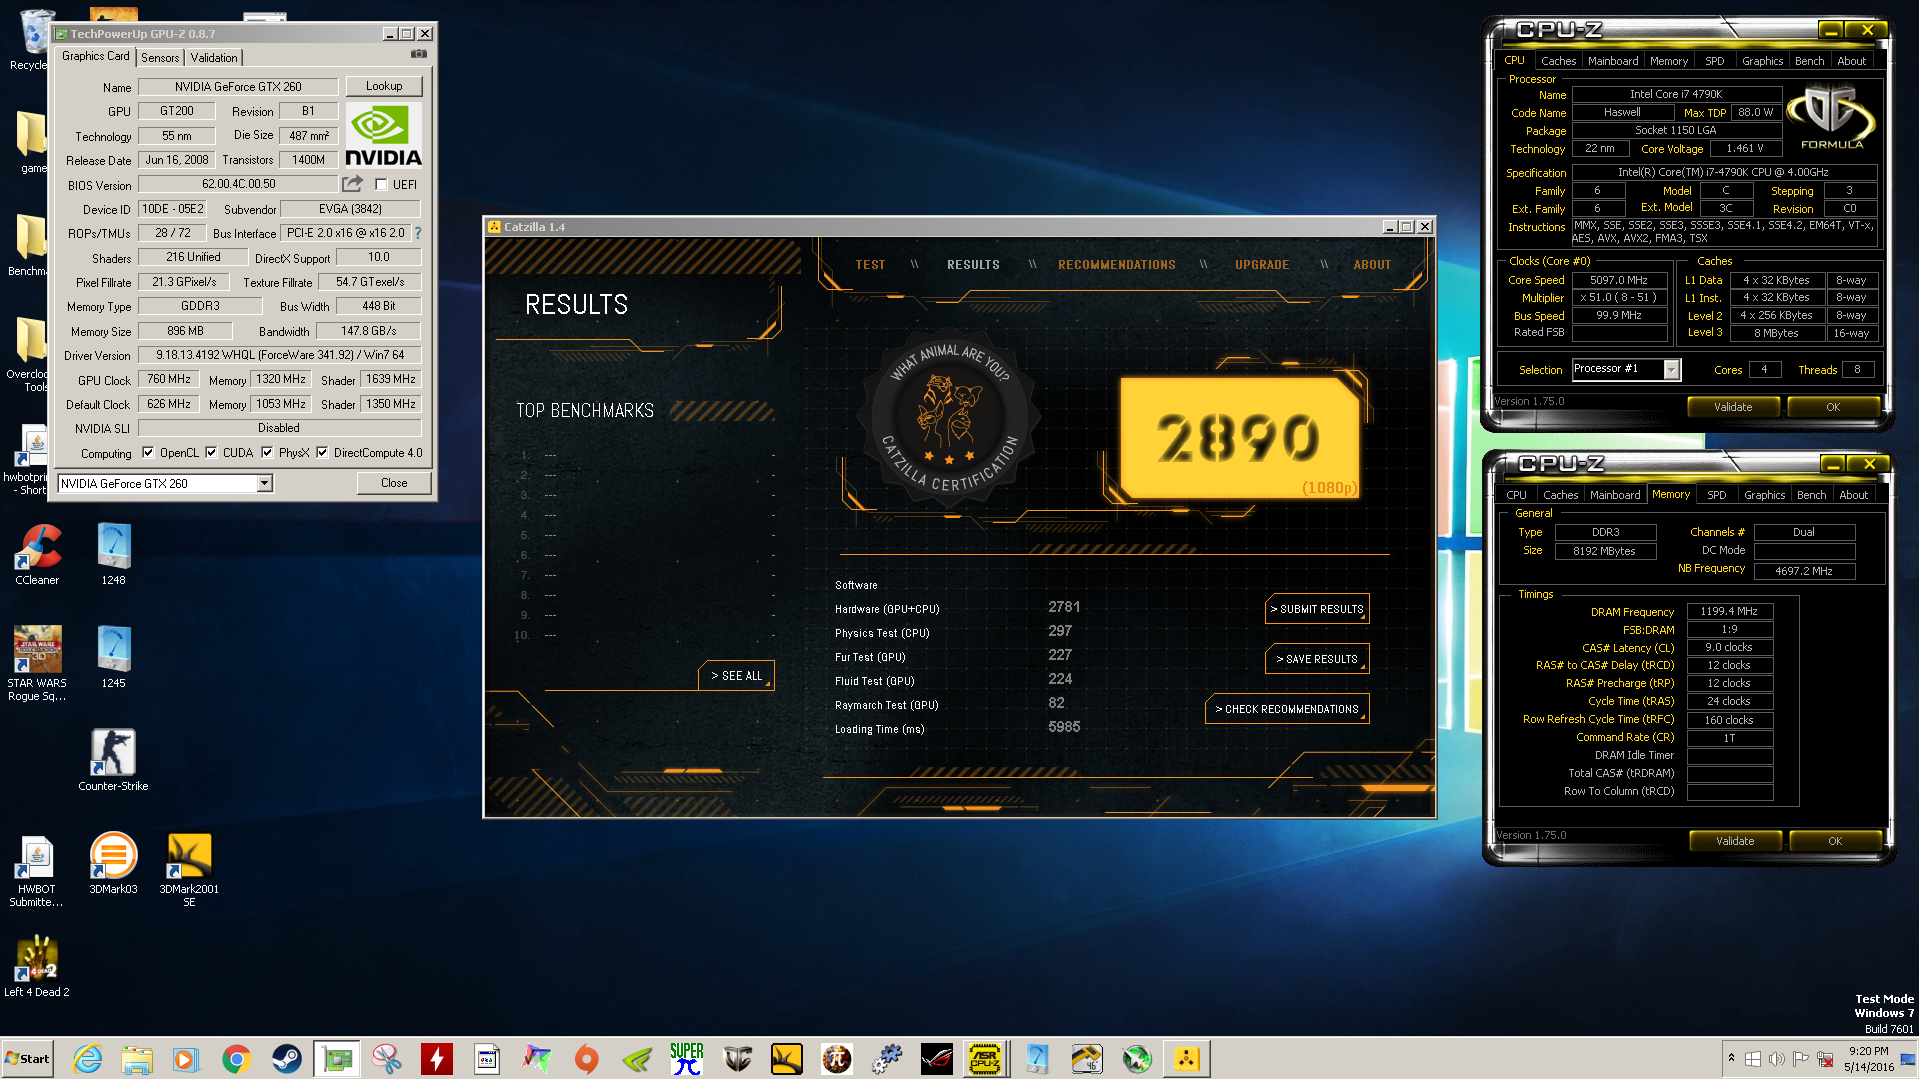This screenshot has height=1079, width=1919.
Task: Click the volume speaker tray icon
Action: (x=1776, y=1059)
